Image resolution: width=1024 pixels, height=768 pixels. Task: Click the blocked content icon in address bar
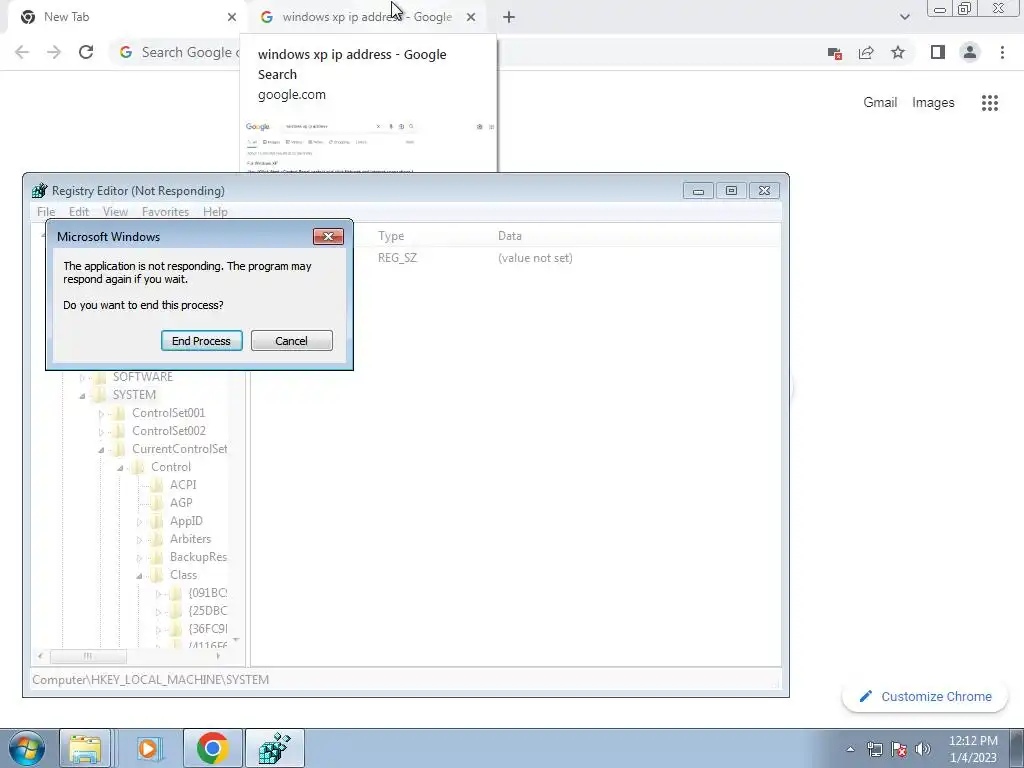(x=834, y=53)
